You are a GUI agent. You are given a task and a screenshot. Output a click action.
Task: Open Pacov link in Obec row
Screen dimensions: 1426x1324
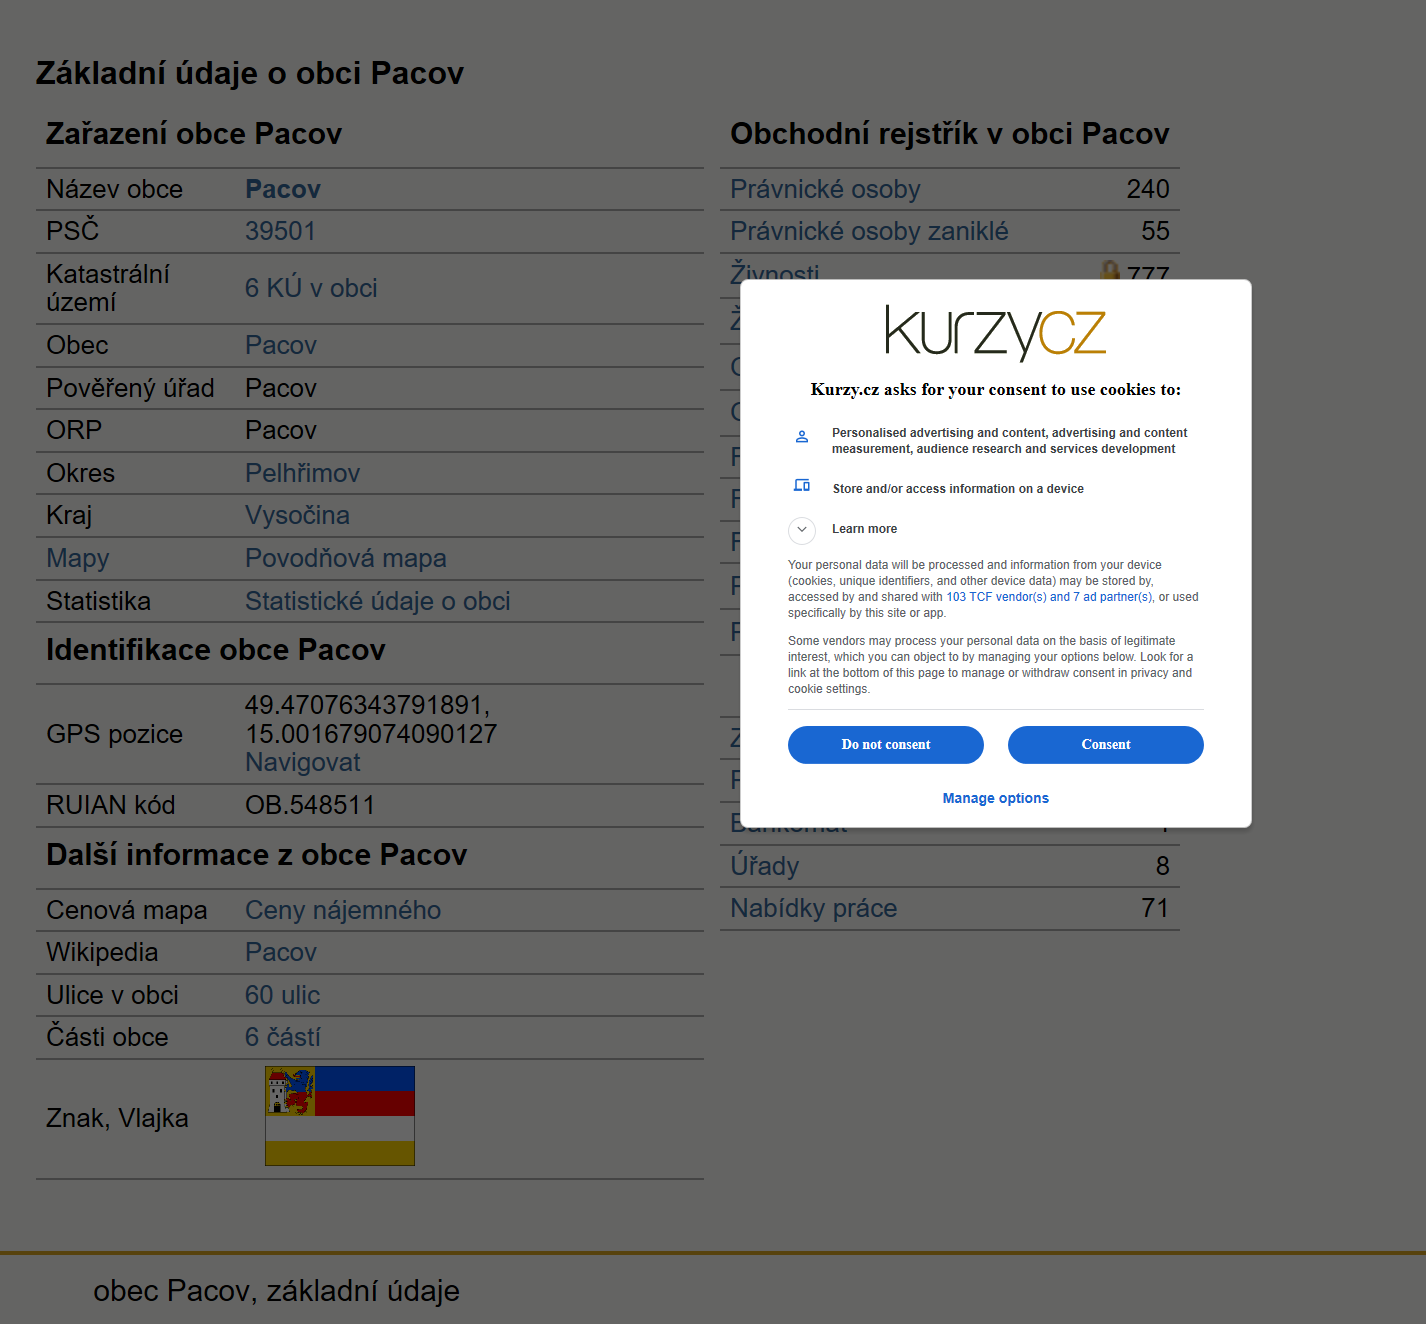[x=281, y=345]
